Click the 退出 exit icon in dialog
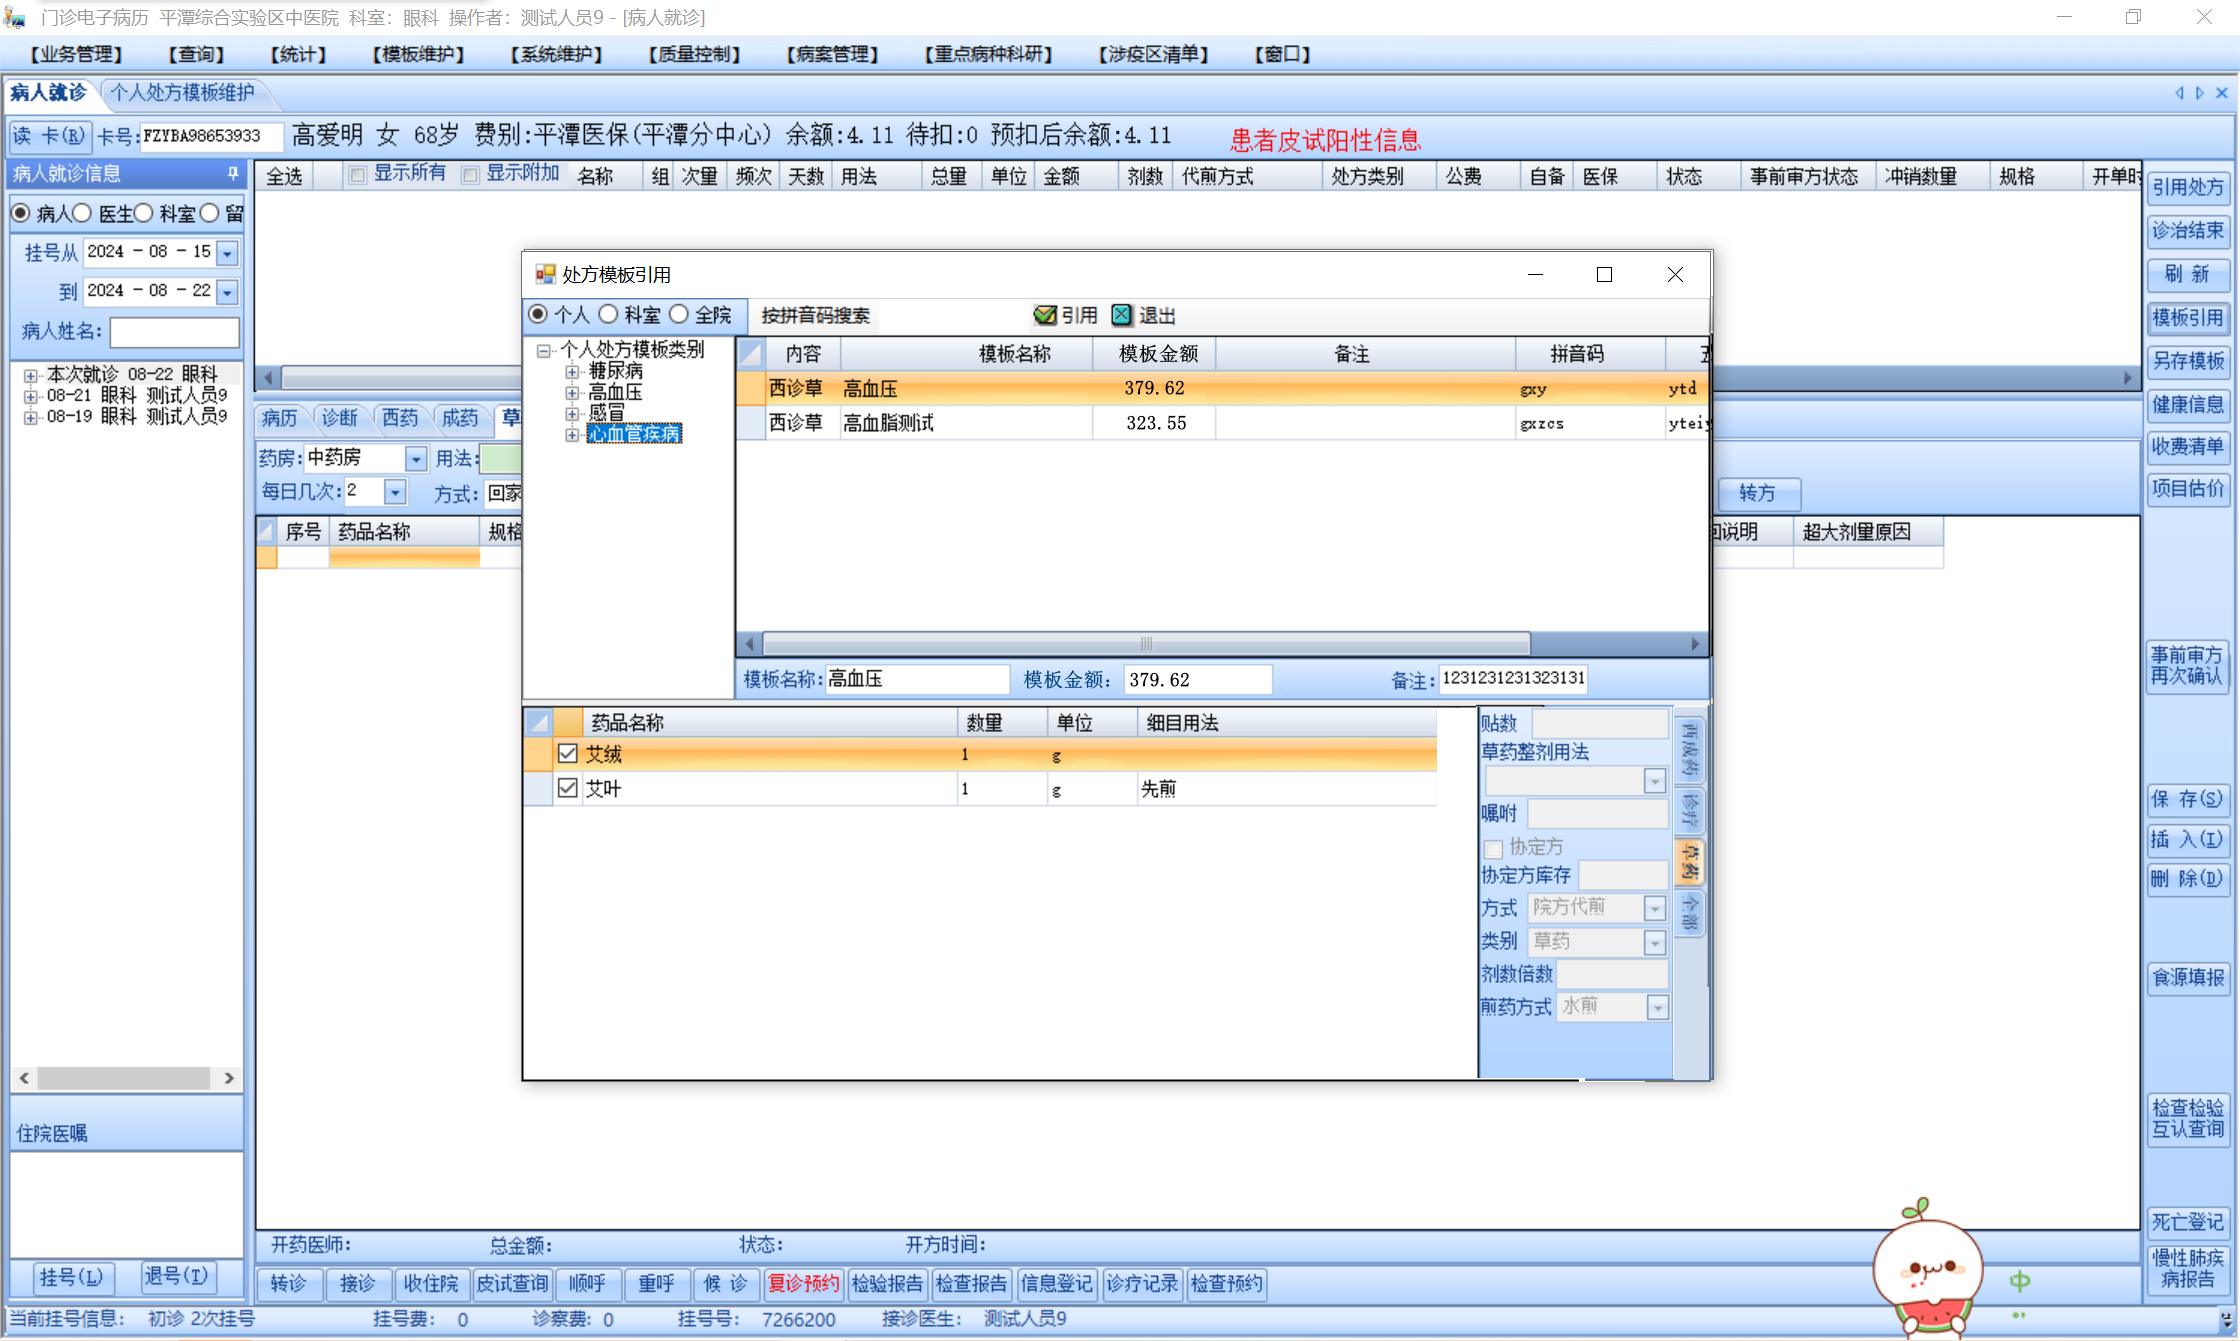The image size is (2240, 1341). (x=1122, y=316)
